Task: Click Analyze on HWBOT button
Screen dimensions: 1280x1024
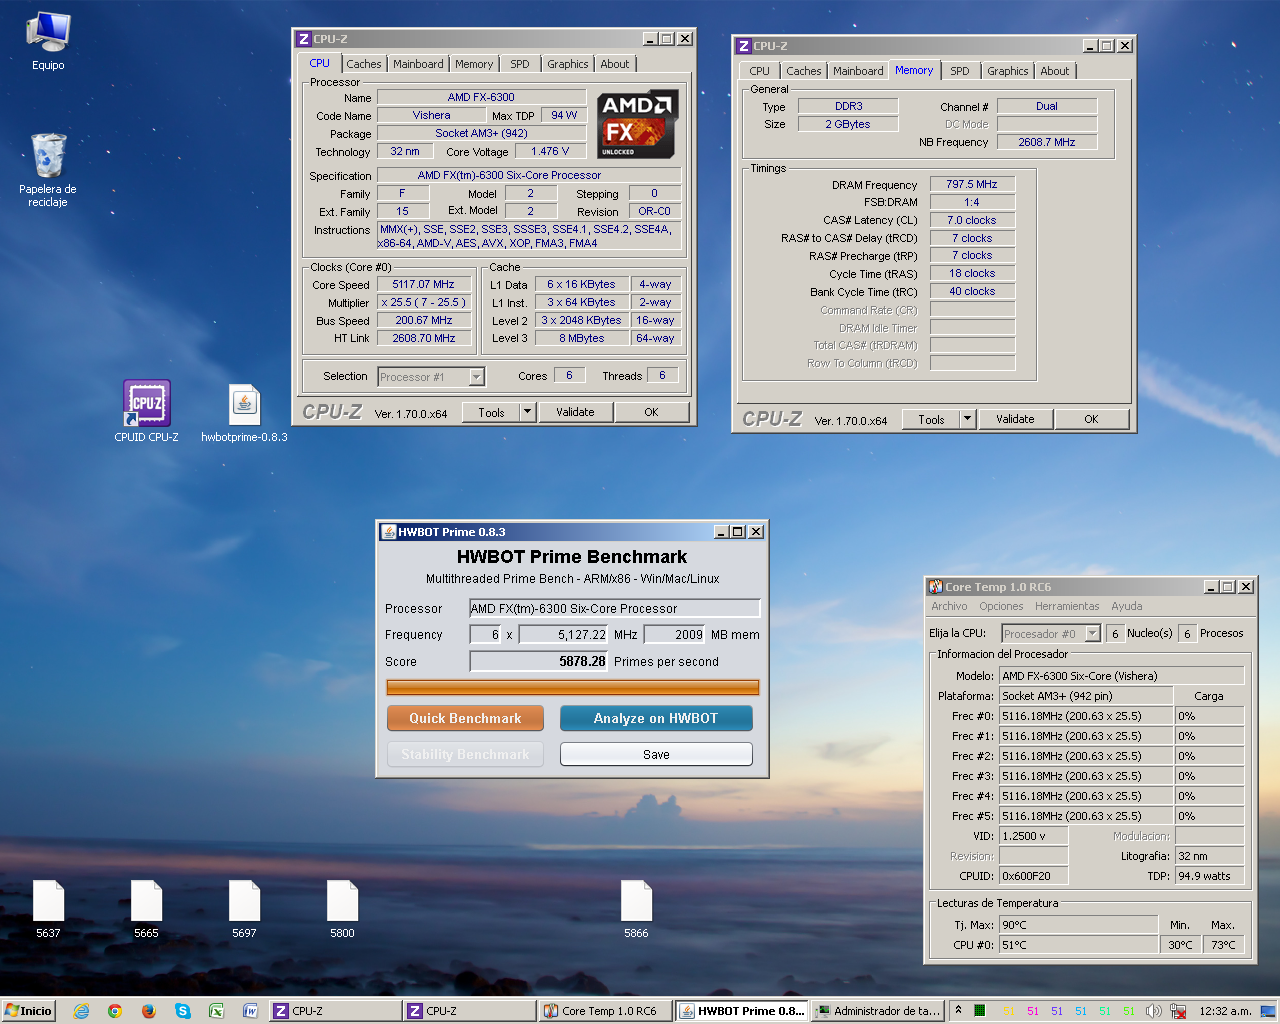Action: point(656,718)
